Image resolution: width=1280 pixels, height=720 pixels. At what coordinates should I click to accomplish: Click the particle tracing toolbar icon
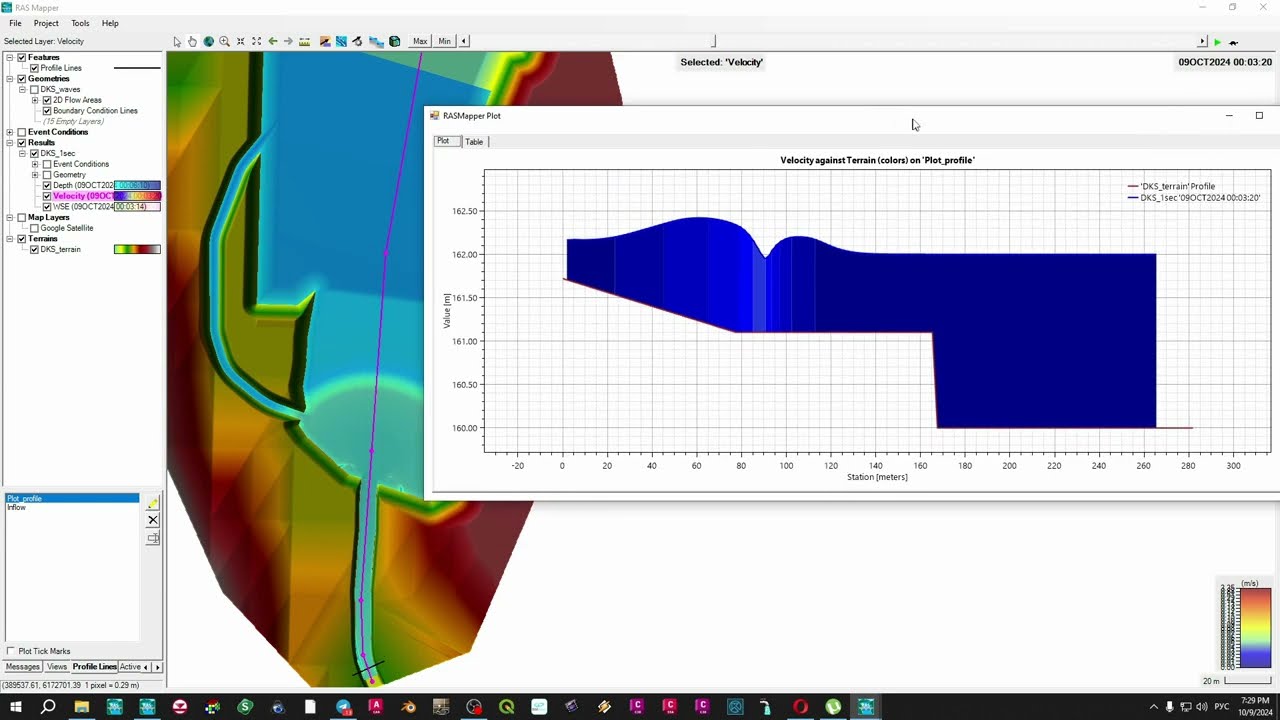(357, 41)
